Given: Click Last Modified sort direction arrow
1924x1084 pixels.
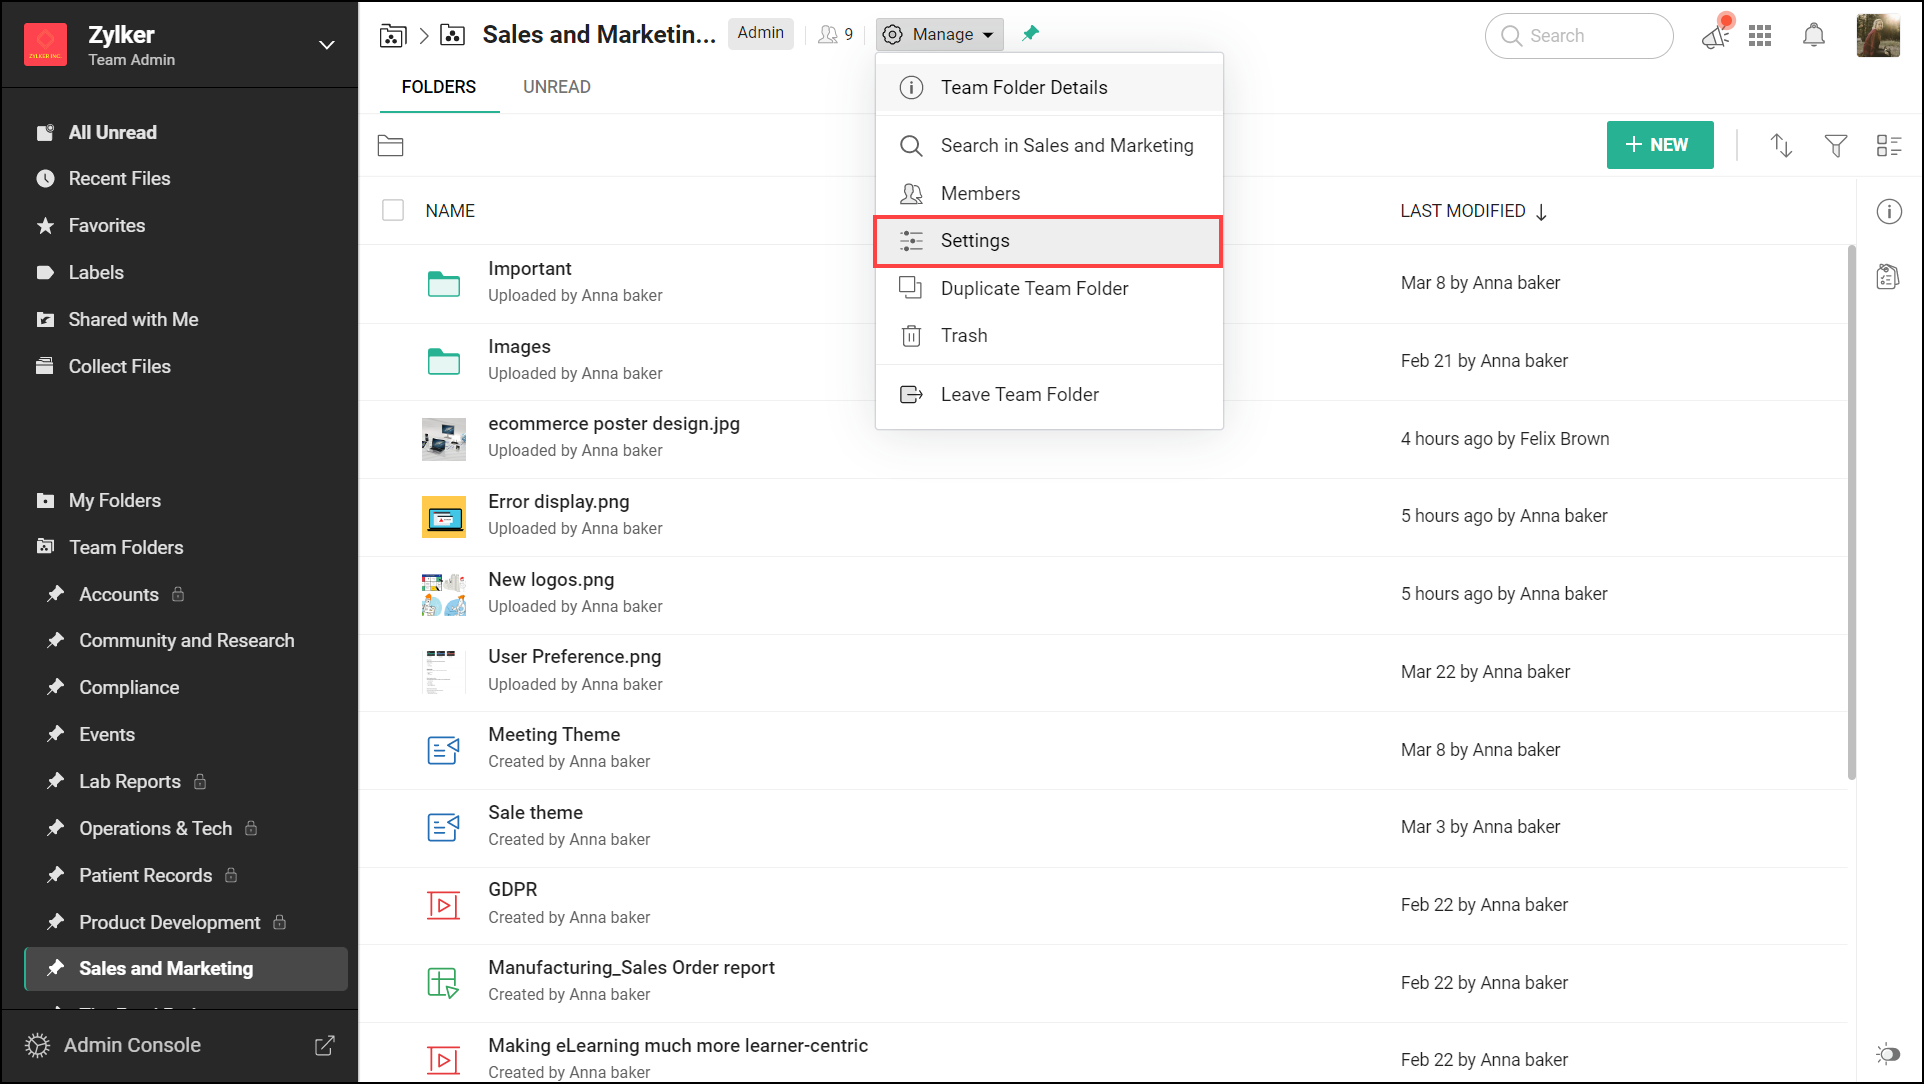Looking at the screenshot, I should point(1541,212).
